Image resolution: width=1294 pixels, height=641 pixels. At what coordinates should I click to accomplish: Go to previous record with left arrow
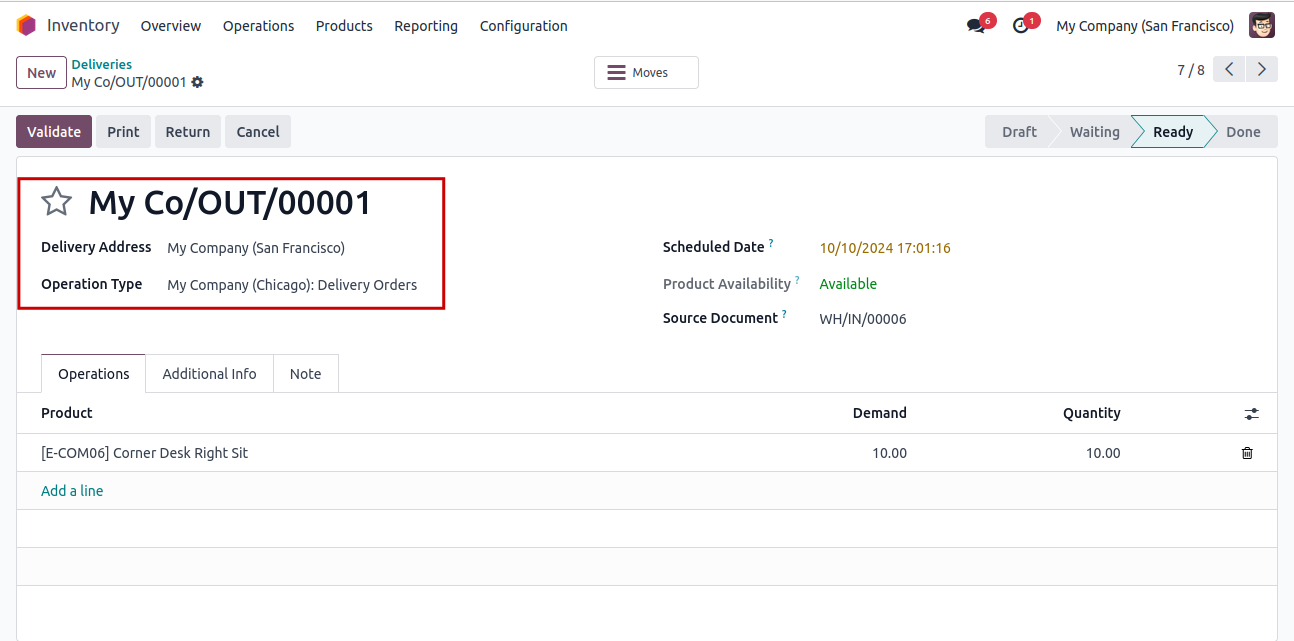pyautogui.click(x=1229, y=69)
